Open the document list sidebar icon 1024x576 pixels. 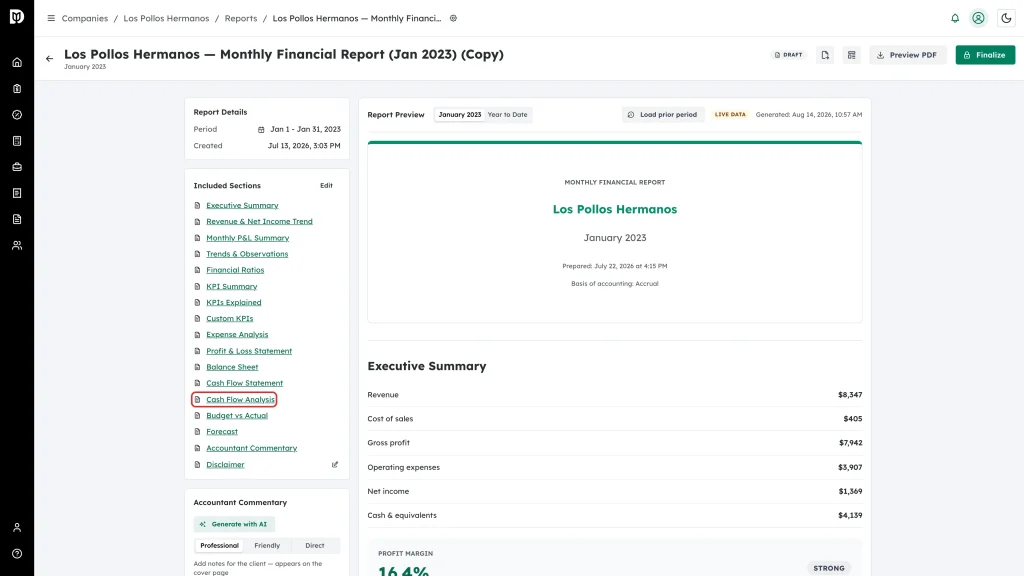(x=17, y=193)
